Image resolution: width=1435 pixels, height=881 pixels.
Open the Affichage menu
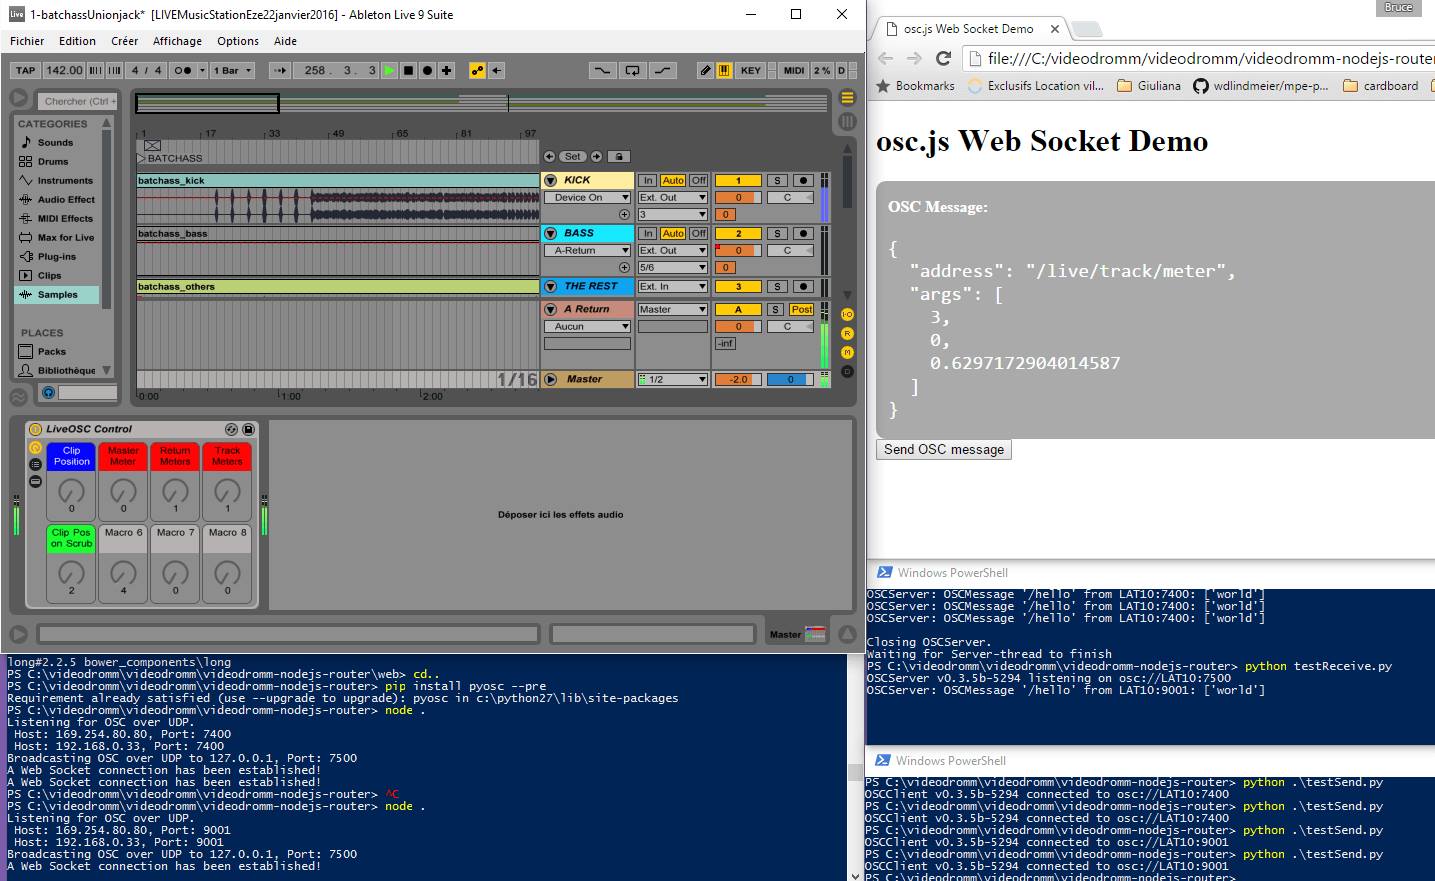[177, 41]
